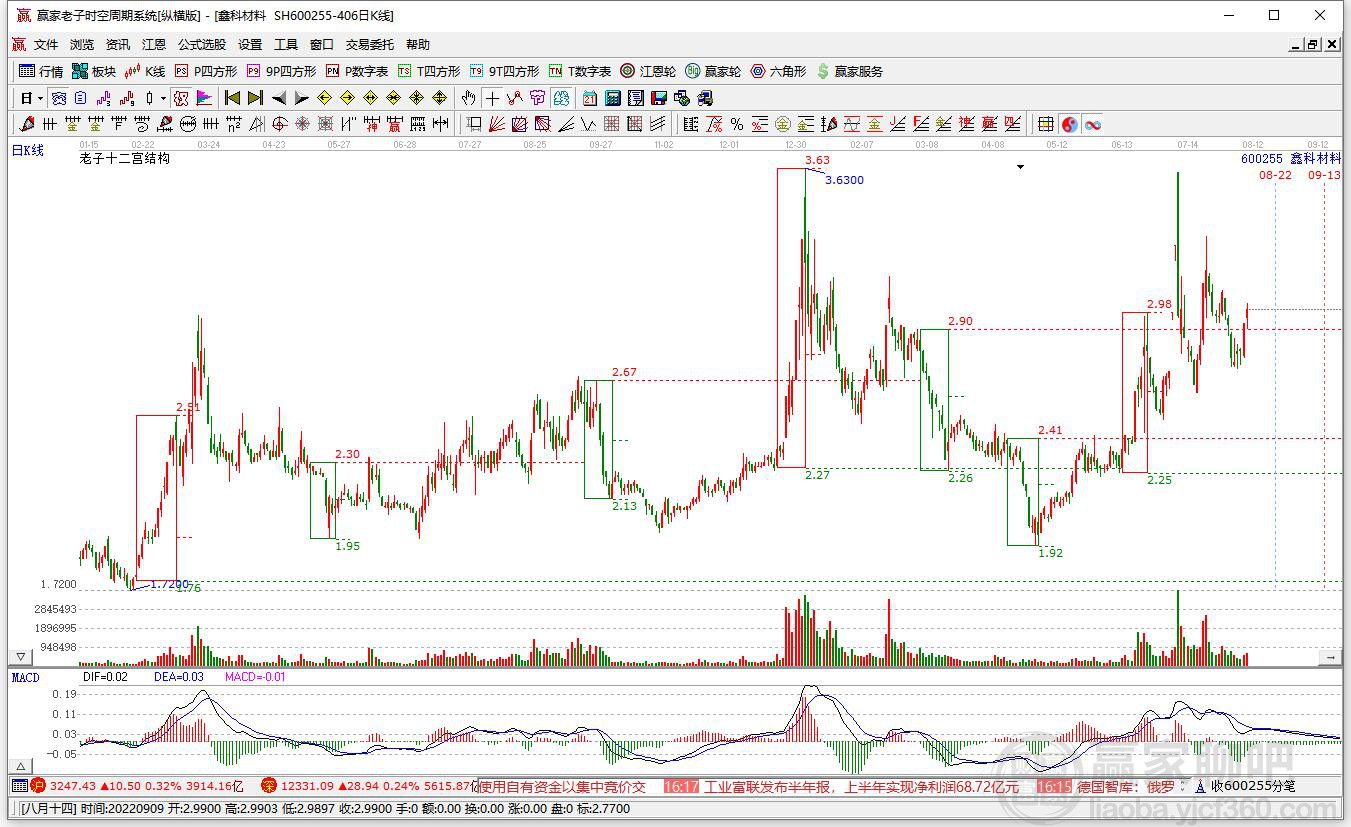Screen dimensions: 1351x827
Task: Open the 江恩 menu
Action: [x=154, y=45]
